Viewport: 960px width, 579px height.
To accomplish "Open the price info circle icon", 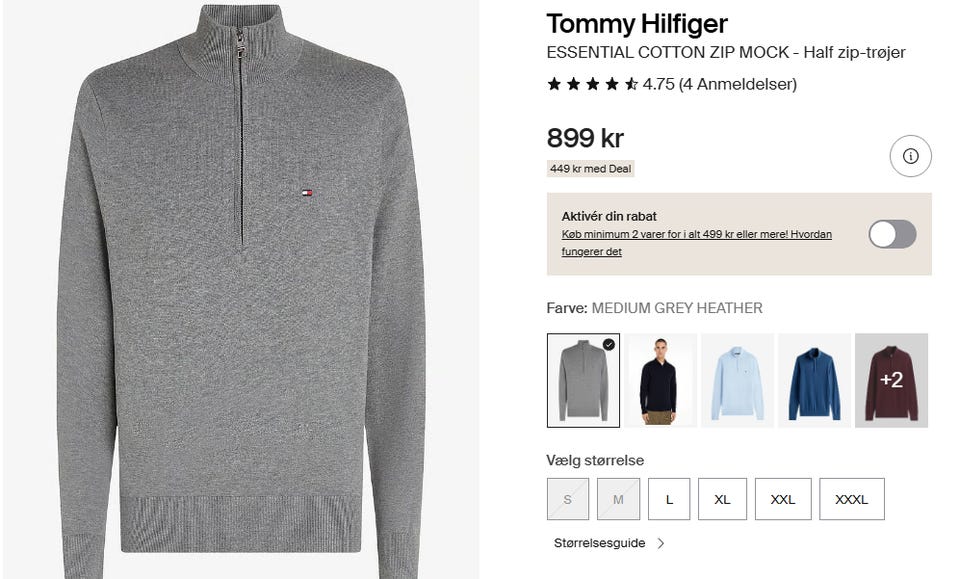I will click(910, 156).
